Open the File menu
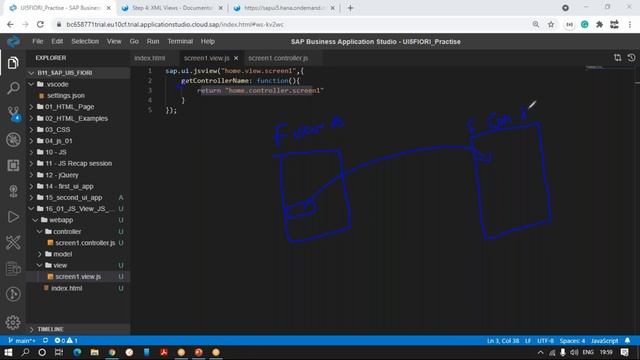The width and height of the screenshot is (640, 360). [38, 41]
